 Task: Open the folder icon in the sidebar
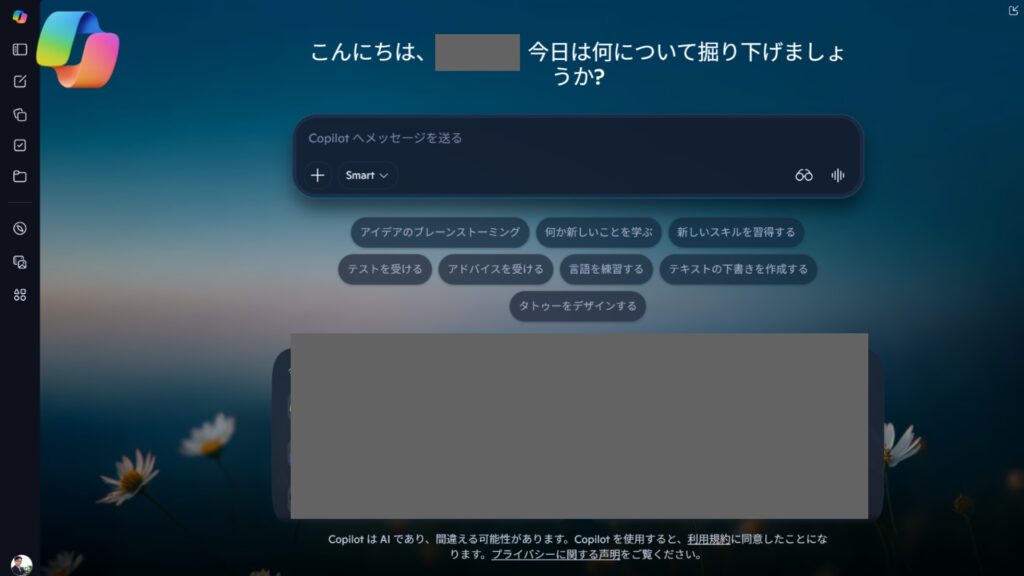tap(20, 176)
